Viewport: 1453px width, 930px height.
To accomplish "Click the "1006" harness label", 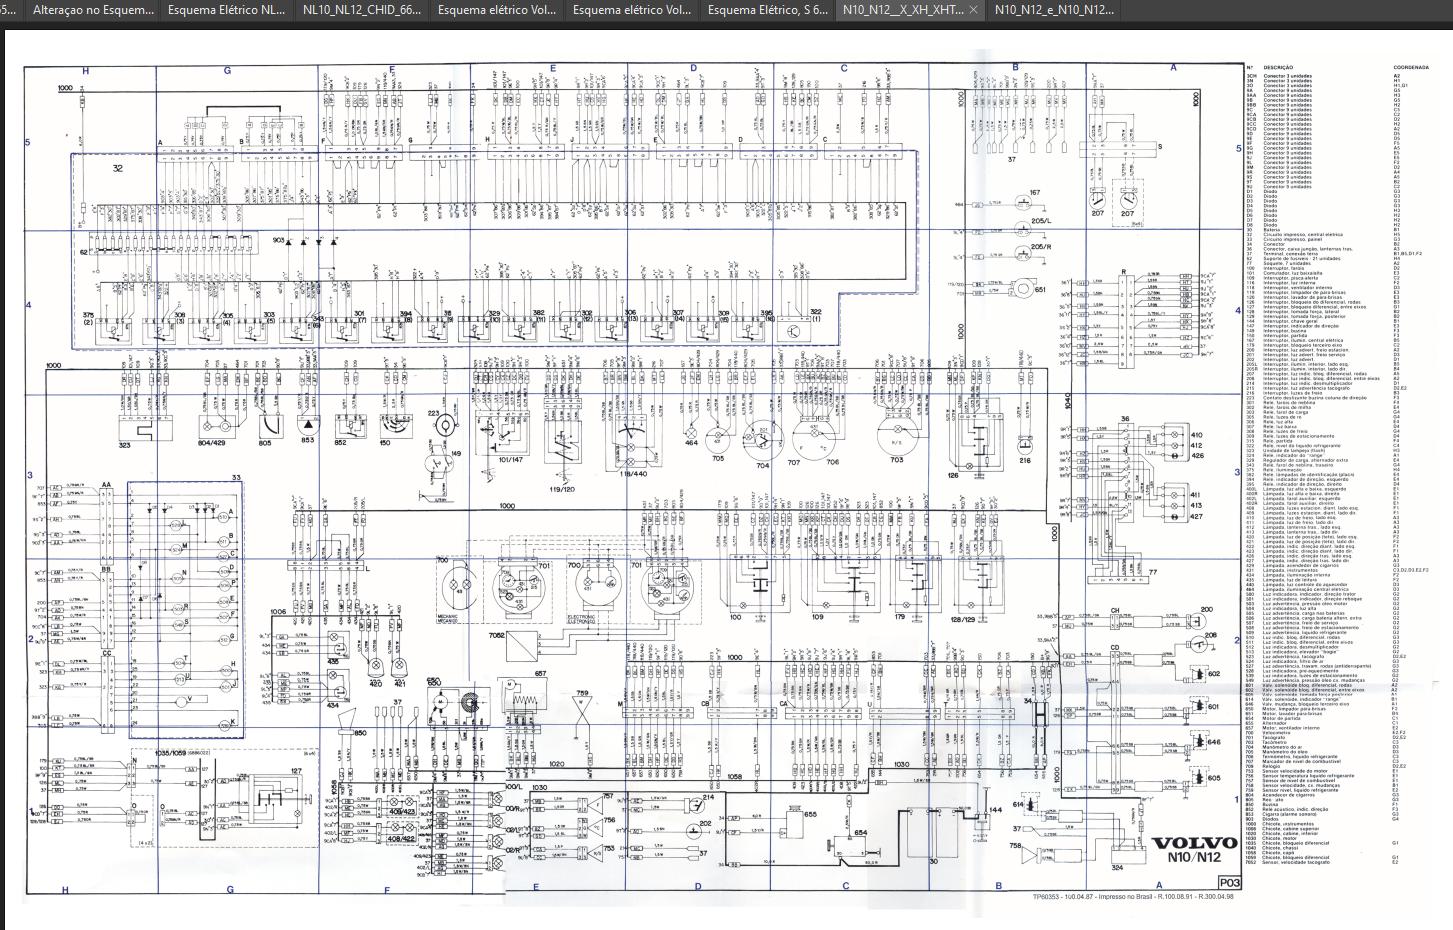I will tap(278, 611).
